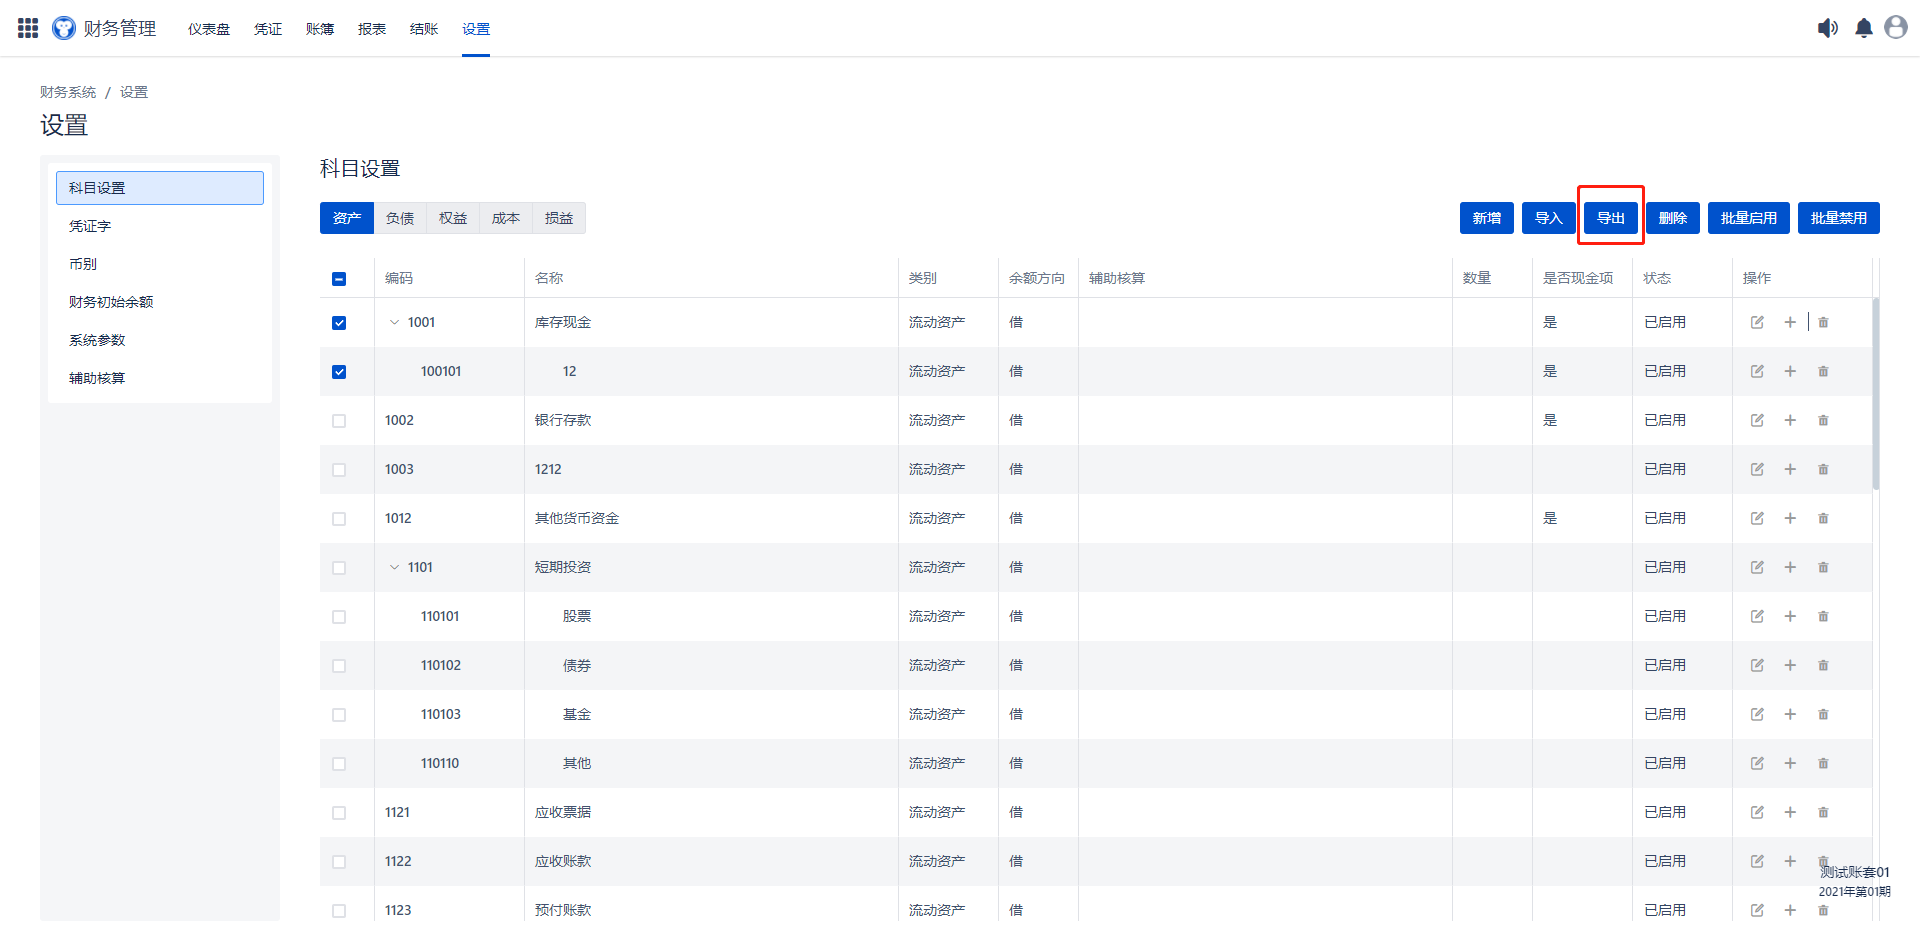
Task: Add sub-account under 1001
Action: click(x=1790, y=322)
